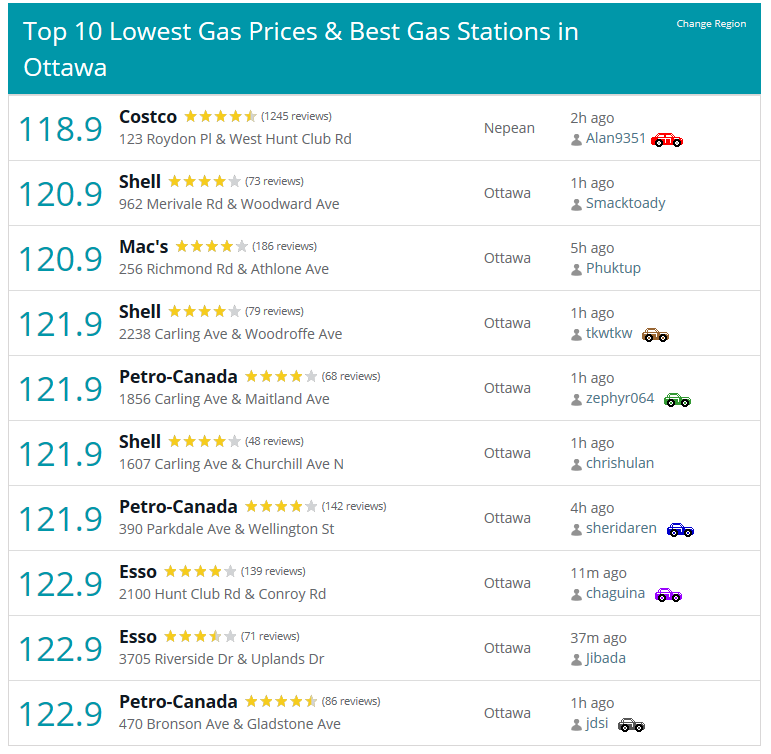Viewport: 771px width, 754px height.
Task: Open the Change Region link
Action: click(x=711, y=24)
